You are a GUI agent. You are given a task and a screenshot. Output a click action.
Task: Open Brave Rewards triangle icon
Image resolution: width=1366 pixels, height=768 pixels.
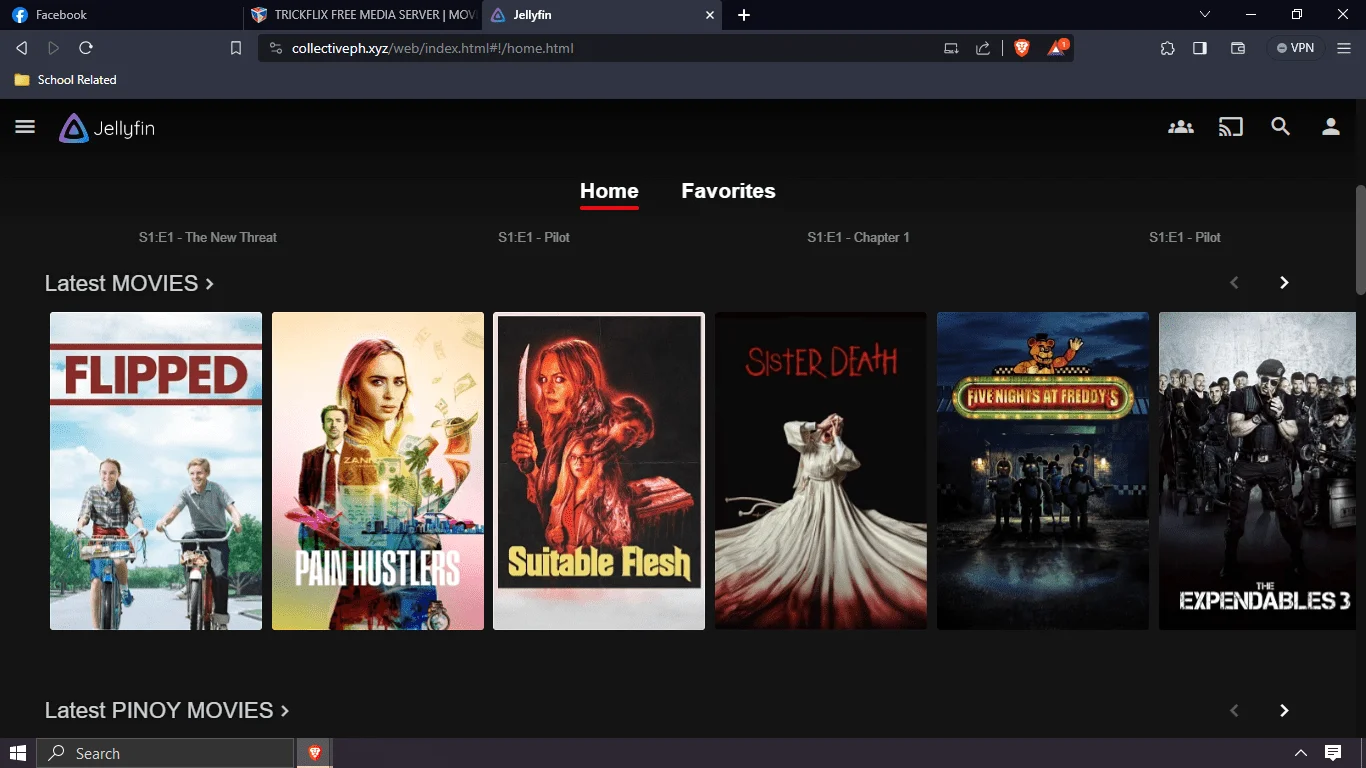pos(1057,47)
